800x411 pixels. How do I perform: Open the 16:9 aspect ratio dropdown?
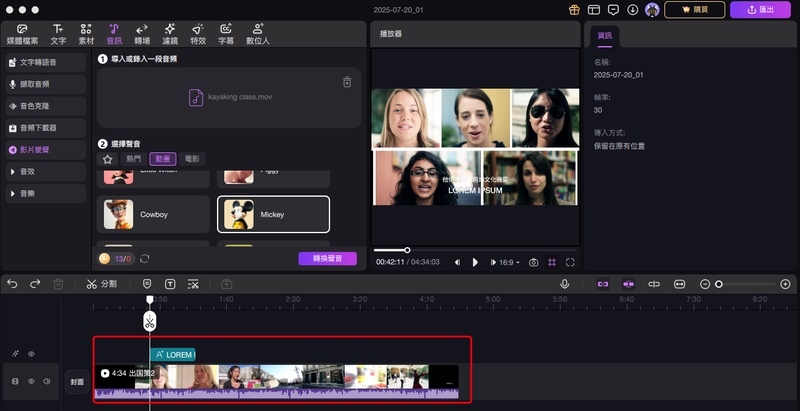(509, 262)
